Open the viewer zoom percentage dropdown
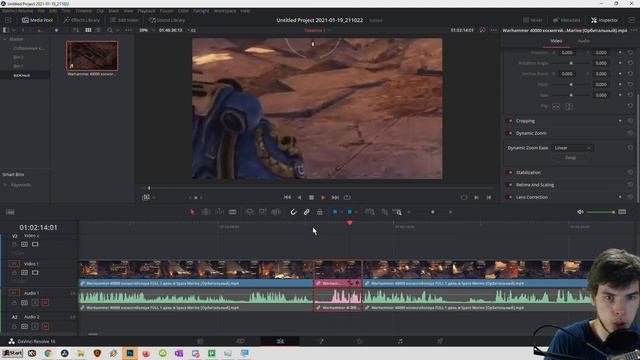The image size is (640, 360). click(147, 30)
